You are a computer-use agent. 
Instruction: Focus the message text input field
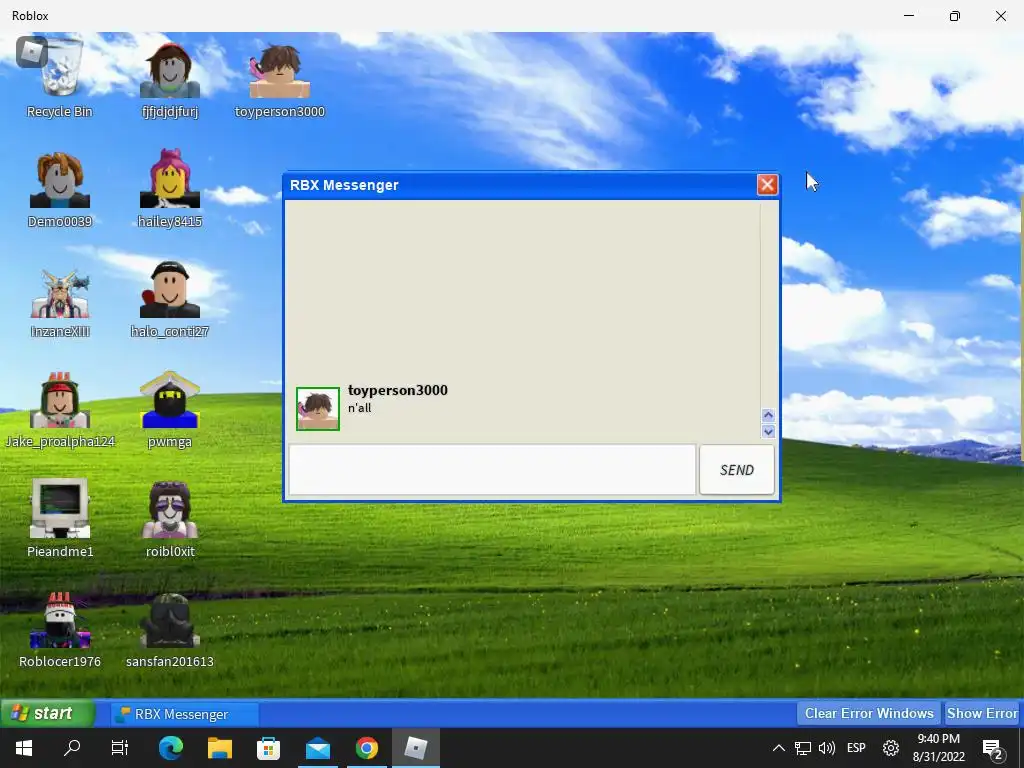click(492, 470)
